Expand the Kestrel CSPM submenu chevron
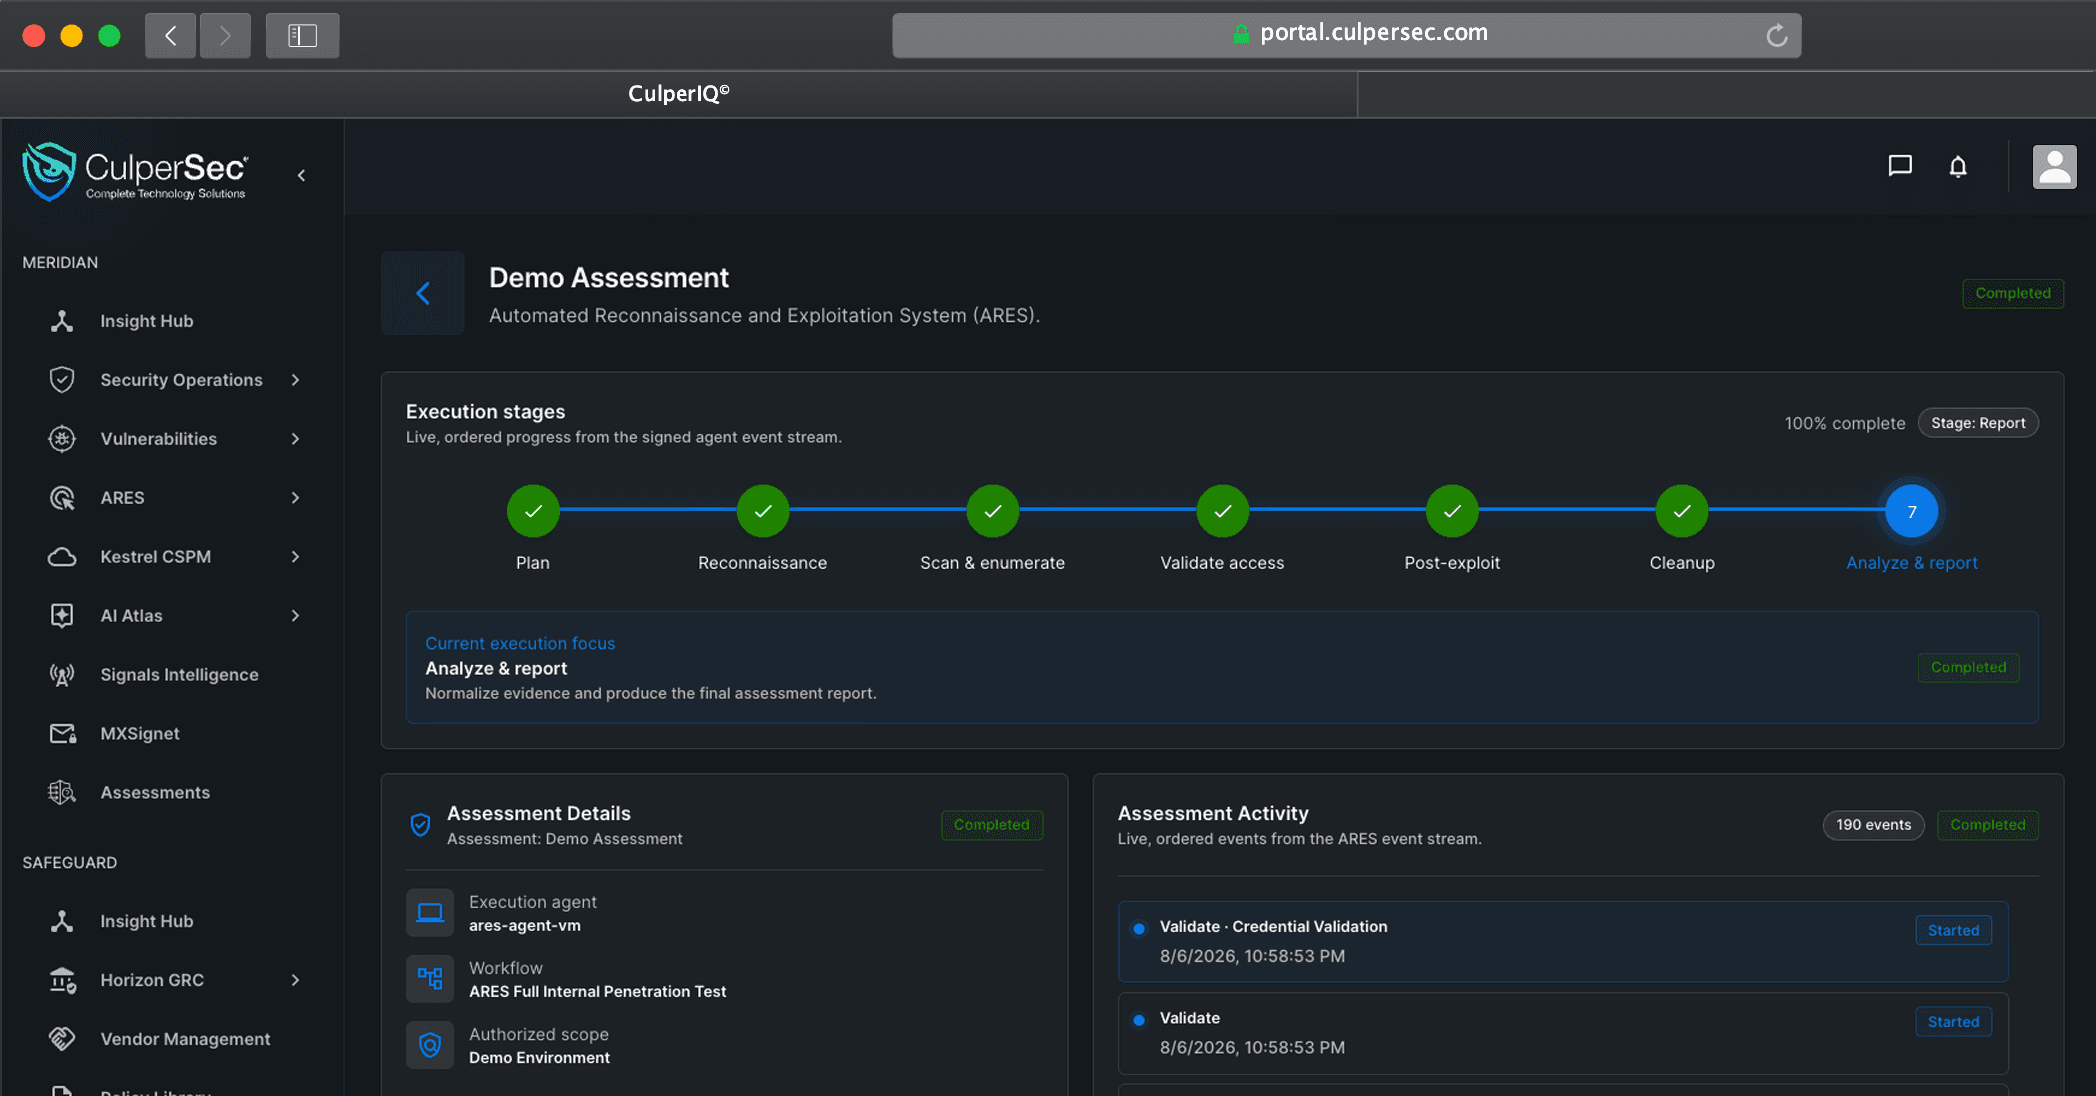Image resolution: width=2096 pixels, height=1096 pixels. pyautogui.click(x=295, y=557)
